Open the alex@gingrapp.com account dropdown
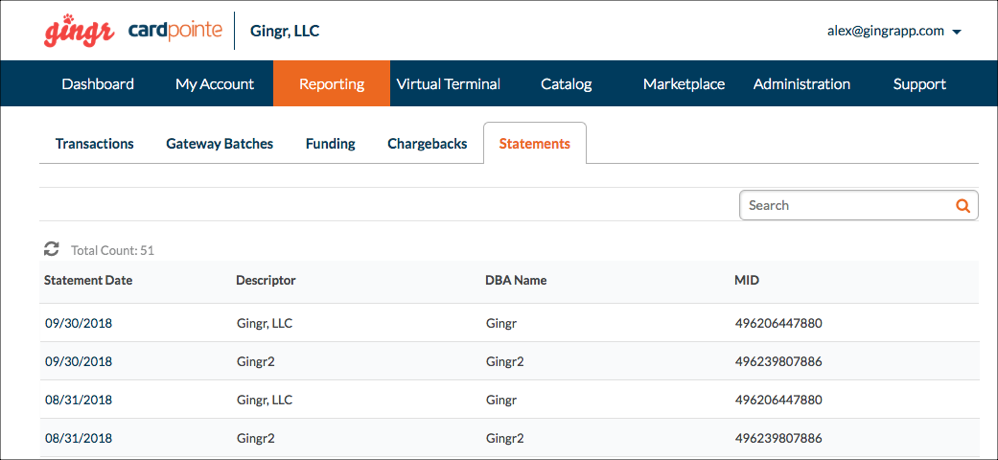The width and height of the screenshot is (998, 460). pos(894,31)
